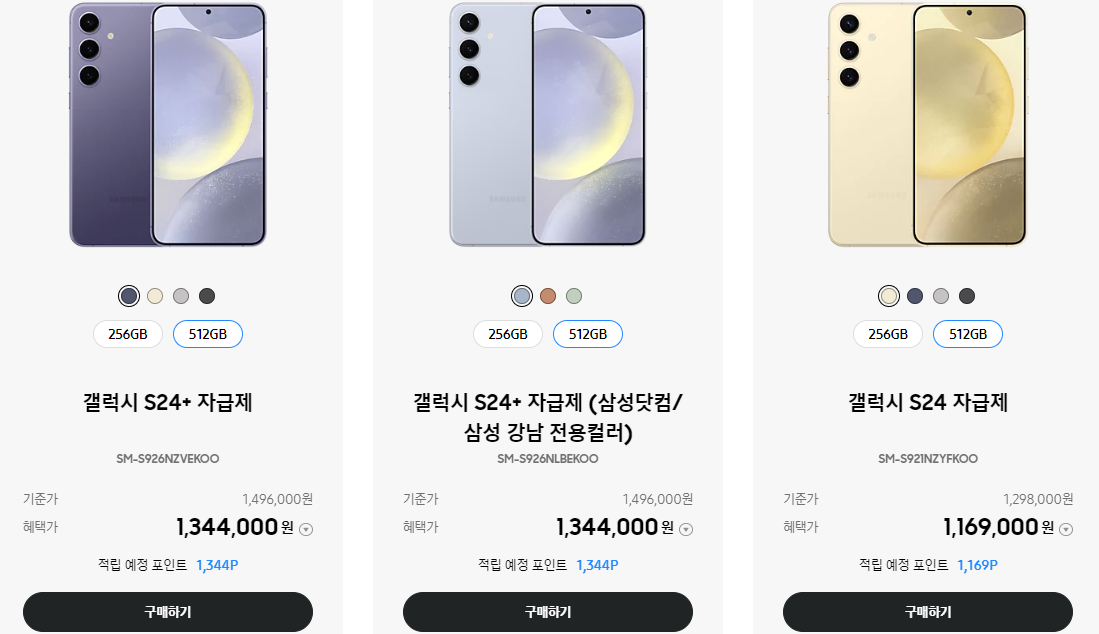
Task: Choose 256GB storage for the violet S24+
Action: [128, 334]
